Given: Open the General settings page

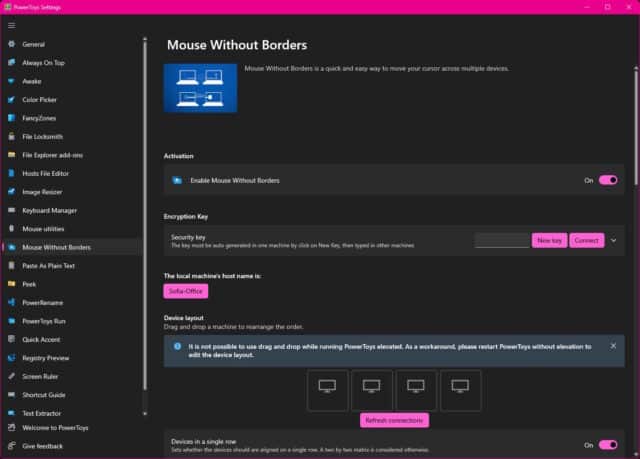Looking at the screenshot, I should click(x=71, y=44).
